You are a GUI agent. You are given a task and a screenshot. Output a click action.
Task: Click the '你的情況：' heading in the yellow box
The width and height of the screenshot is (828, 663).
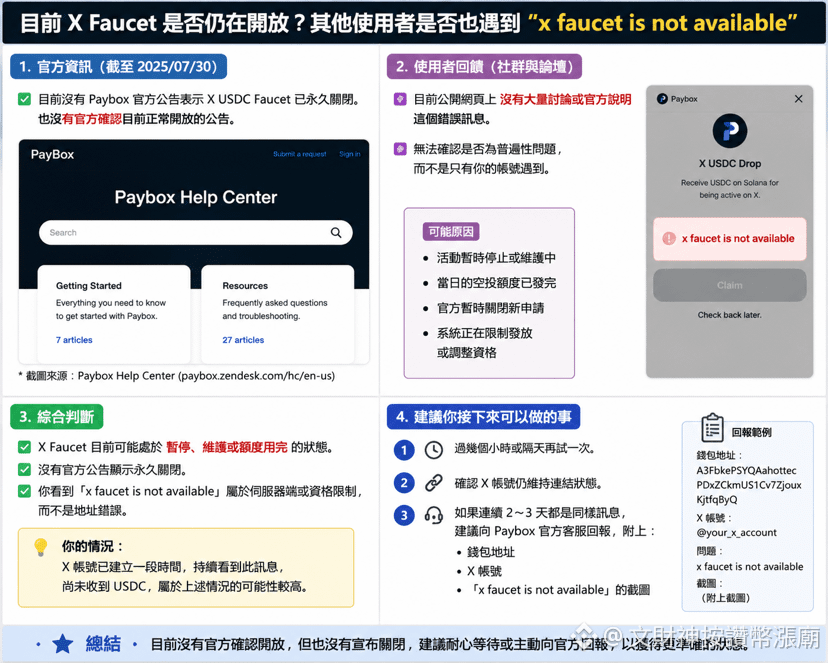(x=93, y=546)
